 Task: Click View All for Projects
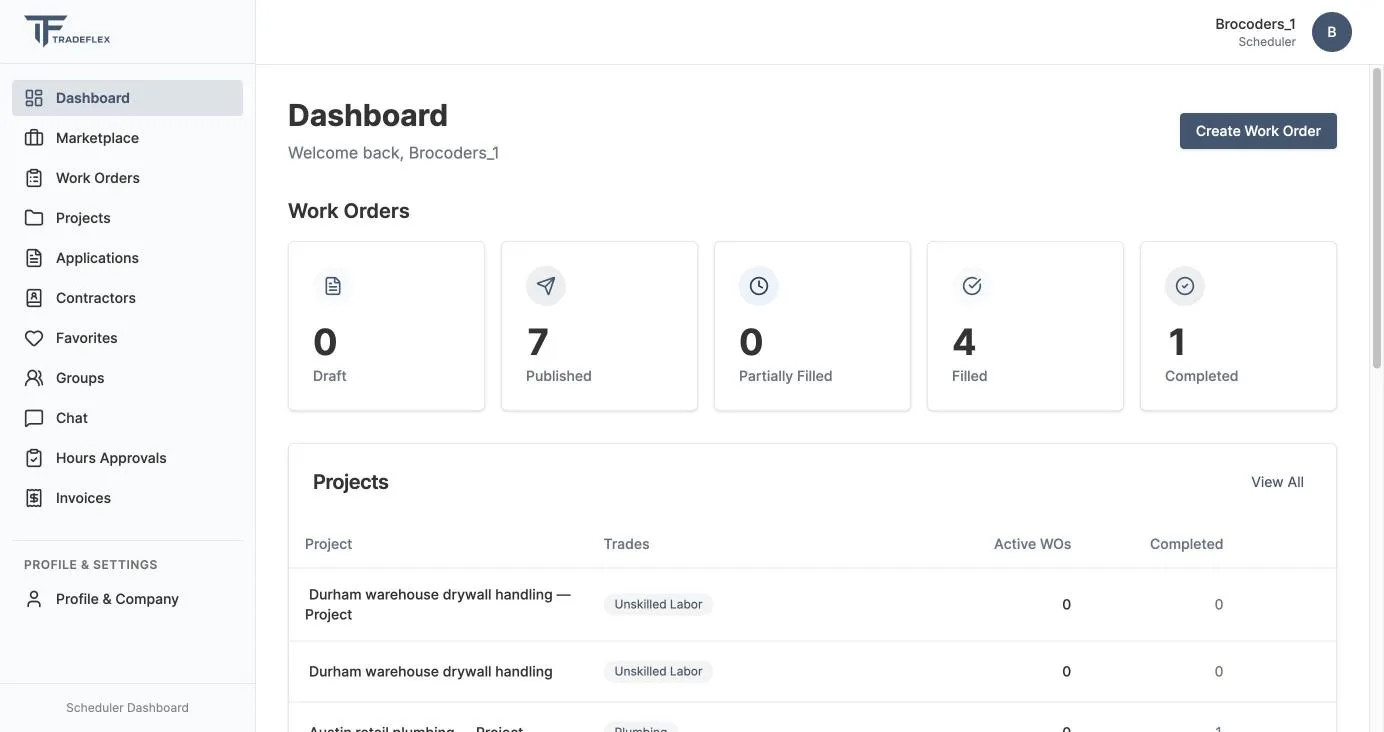(x=1277, y=482)
